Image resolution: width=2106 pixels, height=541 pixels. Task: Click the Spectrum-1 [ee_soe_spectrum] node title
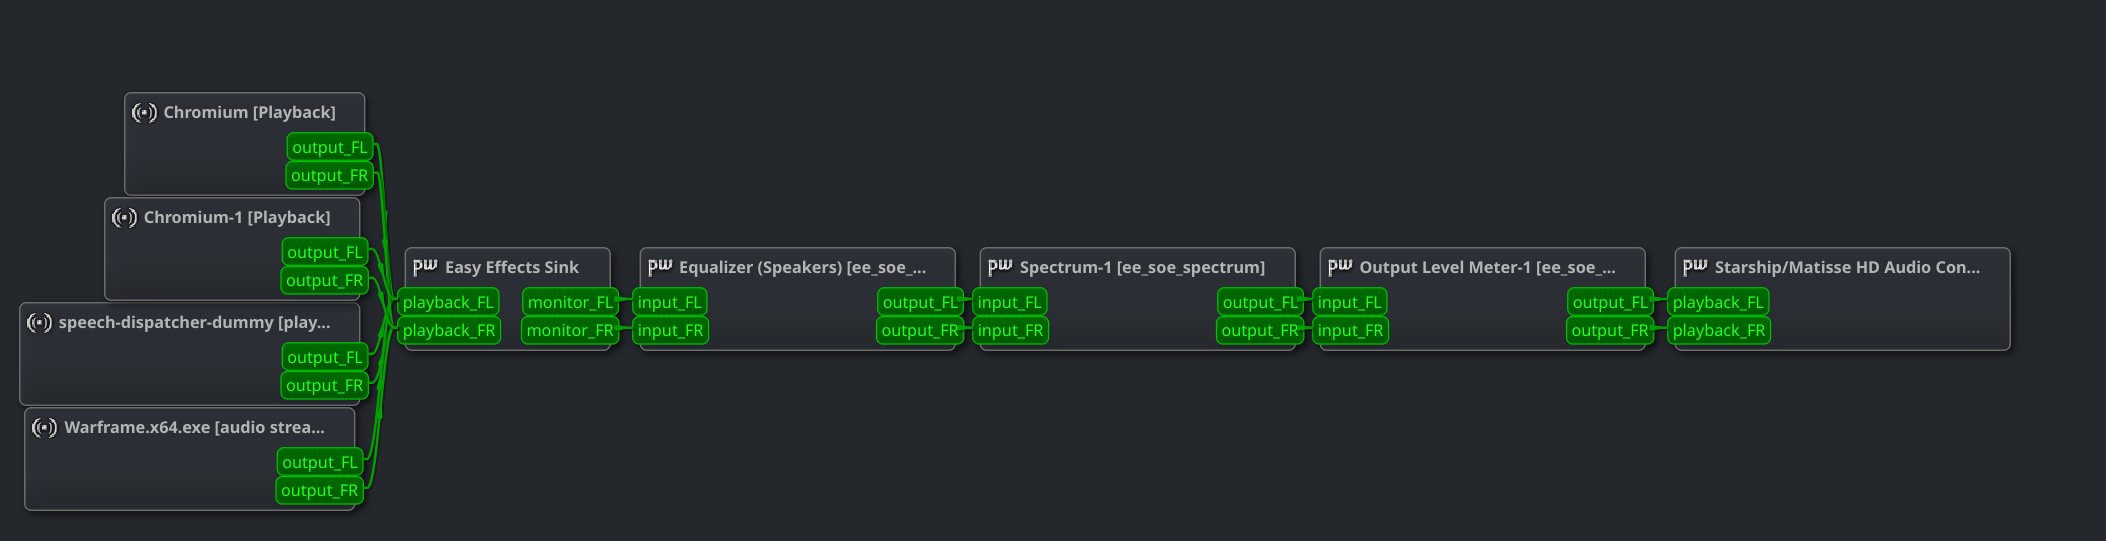pos(1142,268)
